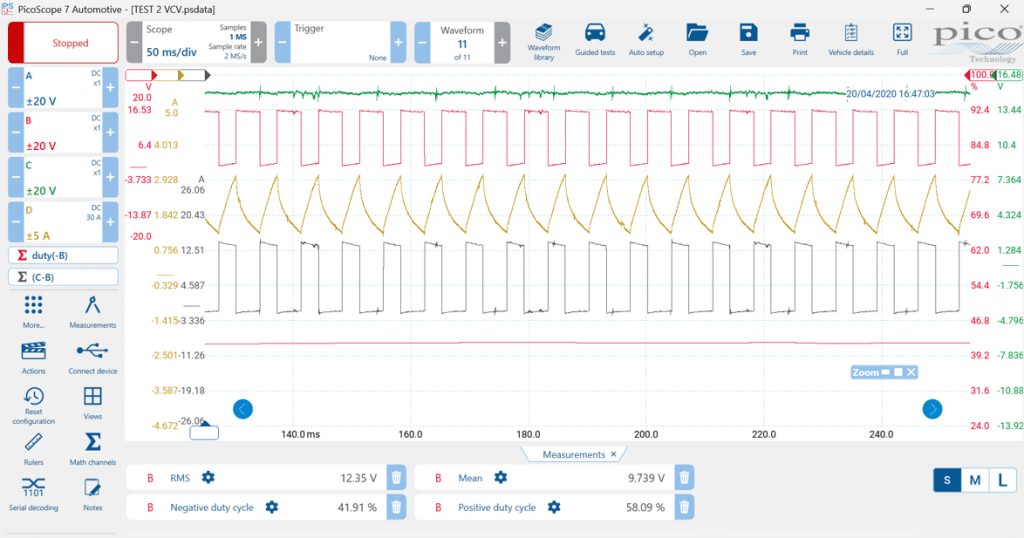Switch to Full screen view
Image resolution: width=1024 pixels, height=538 pixels.
pos(902,40)
